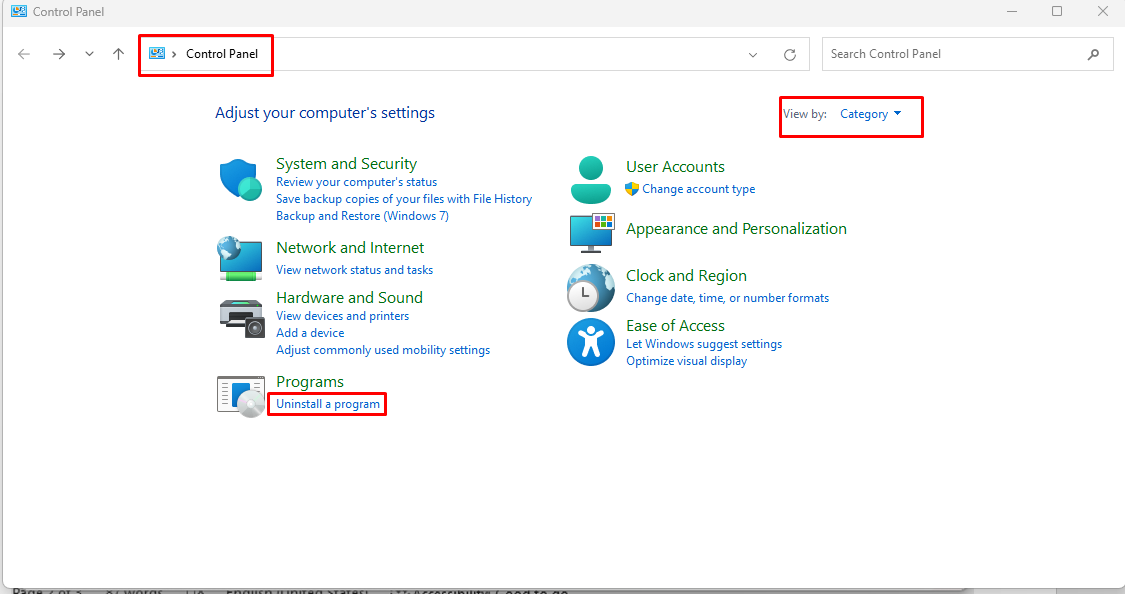Click the breadcrumb chevron before Control Panel
This screenshot has height=594, width=1125.
(174, 55)
